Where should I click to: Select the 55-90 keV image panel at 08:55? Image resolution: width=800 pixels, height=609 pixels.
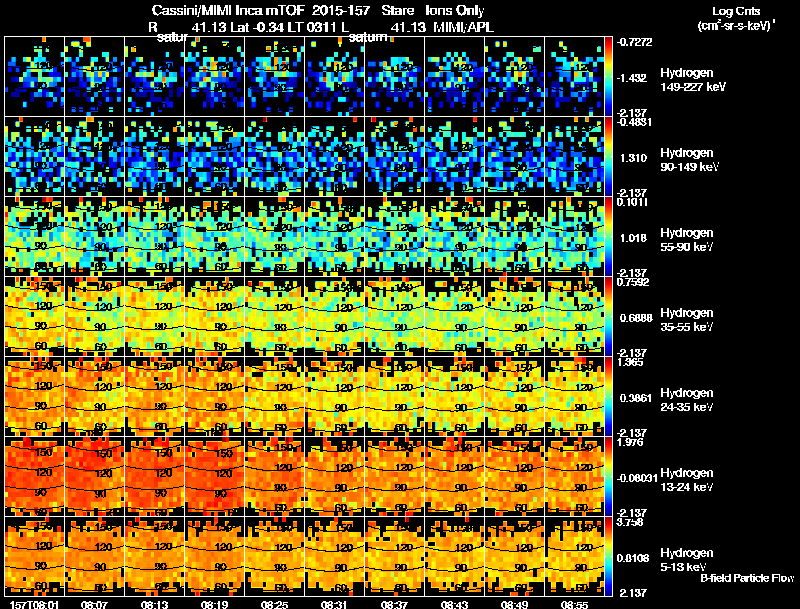tap(574, 237)
